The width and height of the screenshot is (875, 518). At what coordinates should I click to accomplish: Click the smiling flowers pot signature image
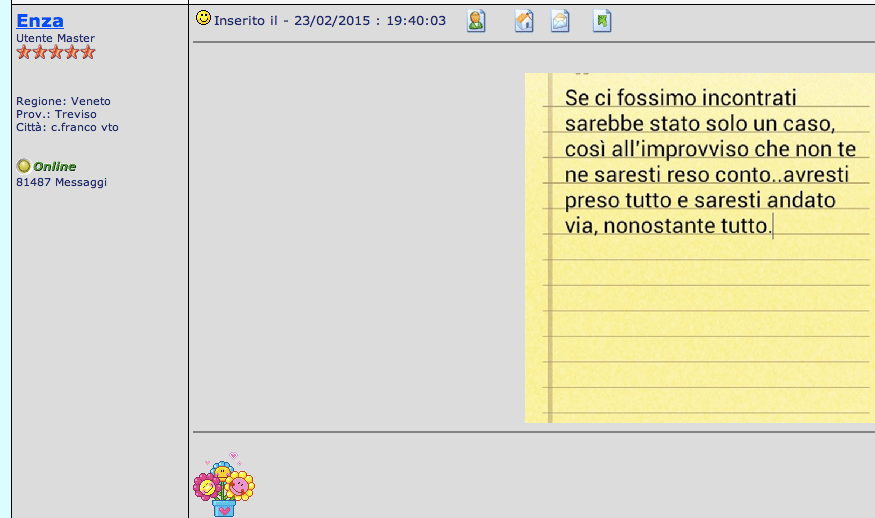click(x=224, y=485)
